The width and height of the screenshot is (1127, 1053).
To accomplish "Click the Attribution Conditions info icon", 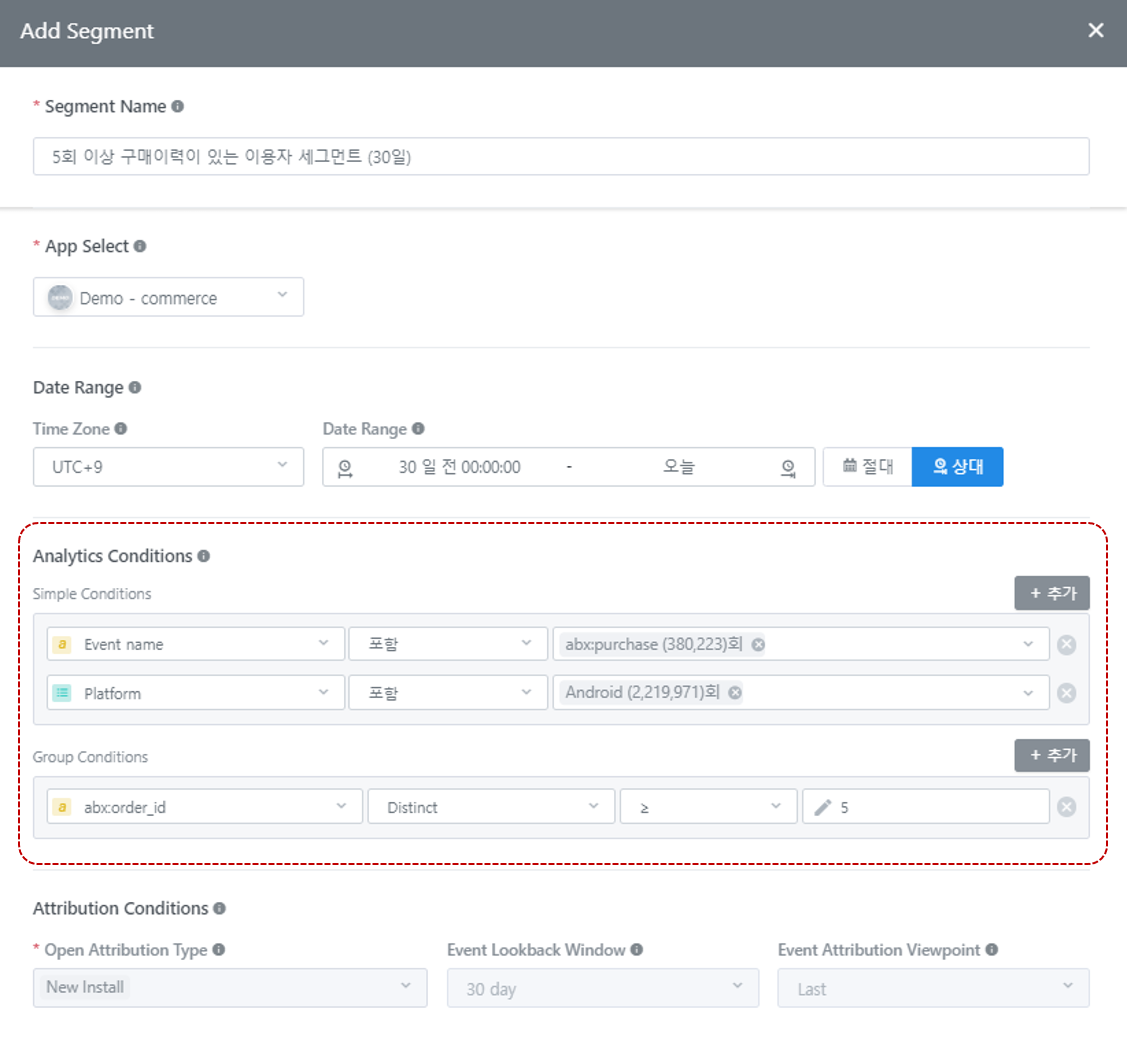I will 219,909.
